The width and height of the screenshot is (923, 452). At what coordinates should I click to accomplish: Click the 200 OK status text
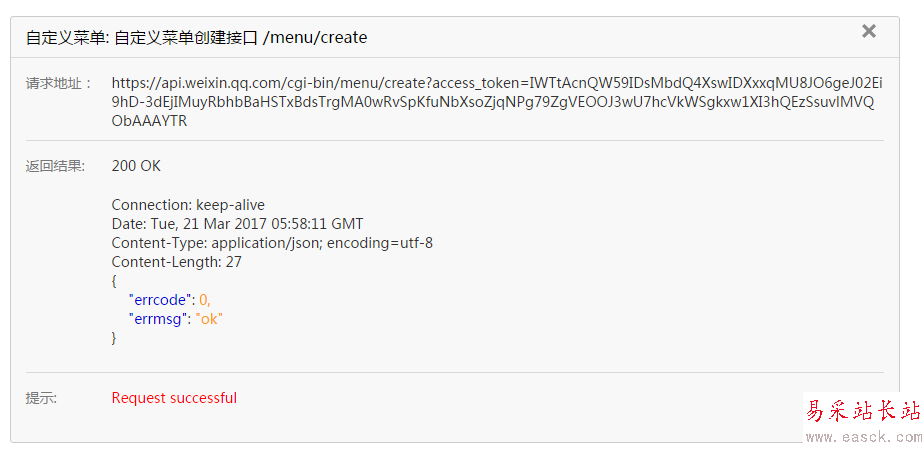[136, 166]
